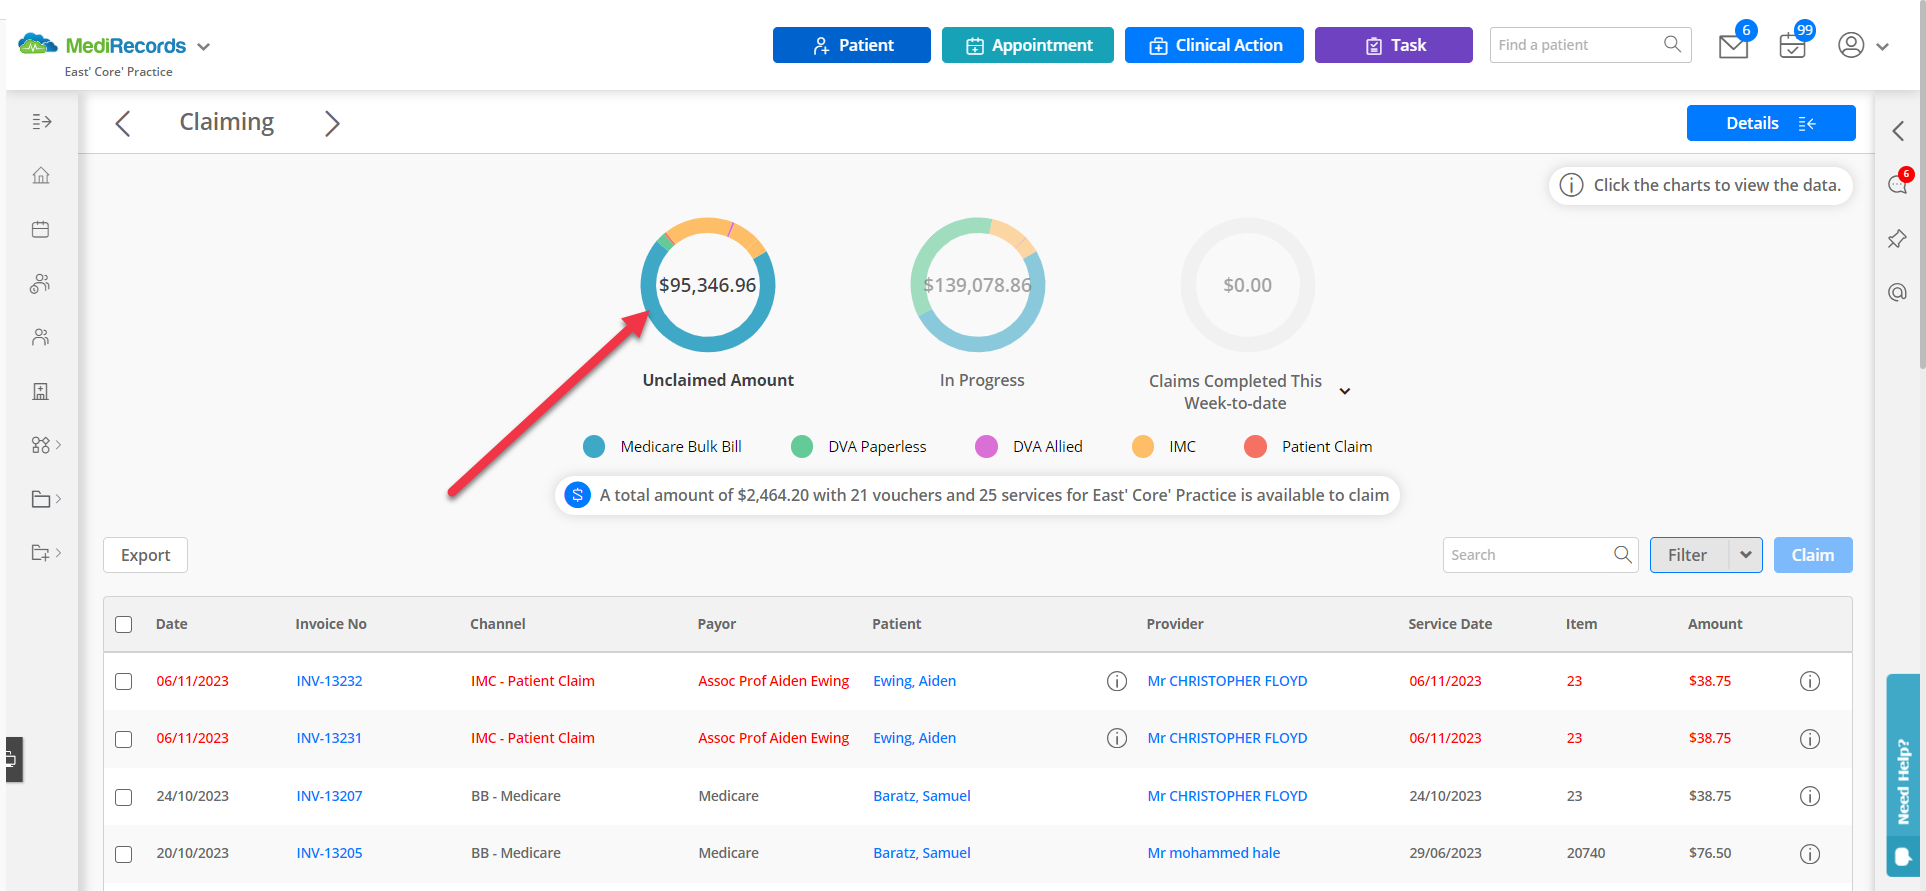
Task: Click the purple Task button
Action: 1394,45
